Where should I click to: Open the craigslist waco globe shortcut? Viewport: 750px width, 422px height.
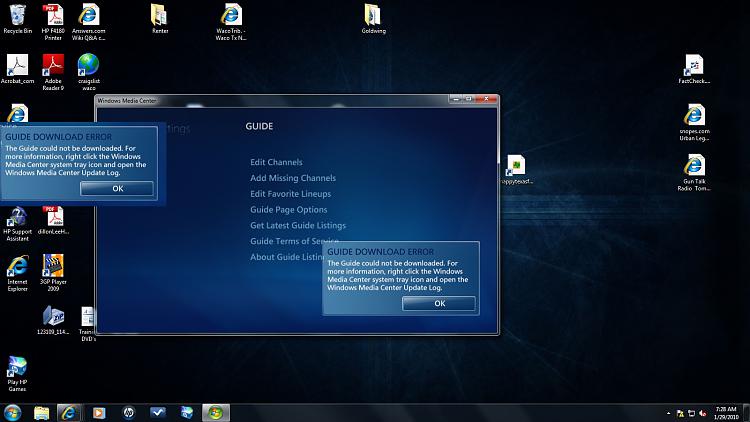tap(88, 72)
